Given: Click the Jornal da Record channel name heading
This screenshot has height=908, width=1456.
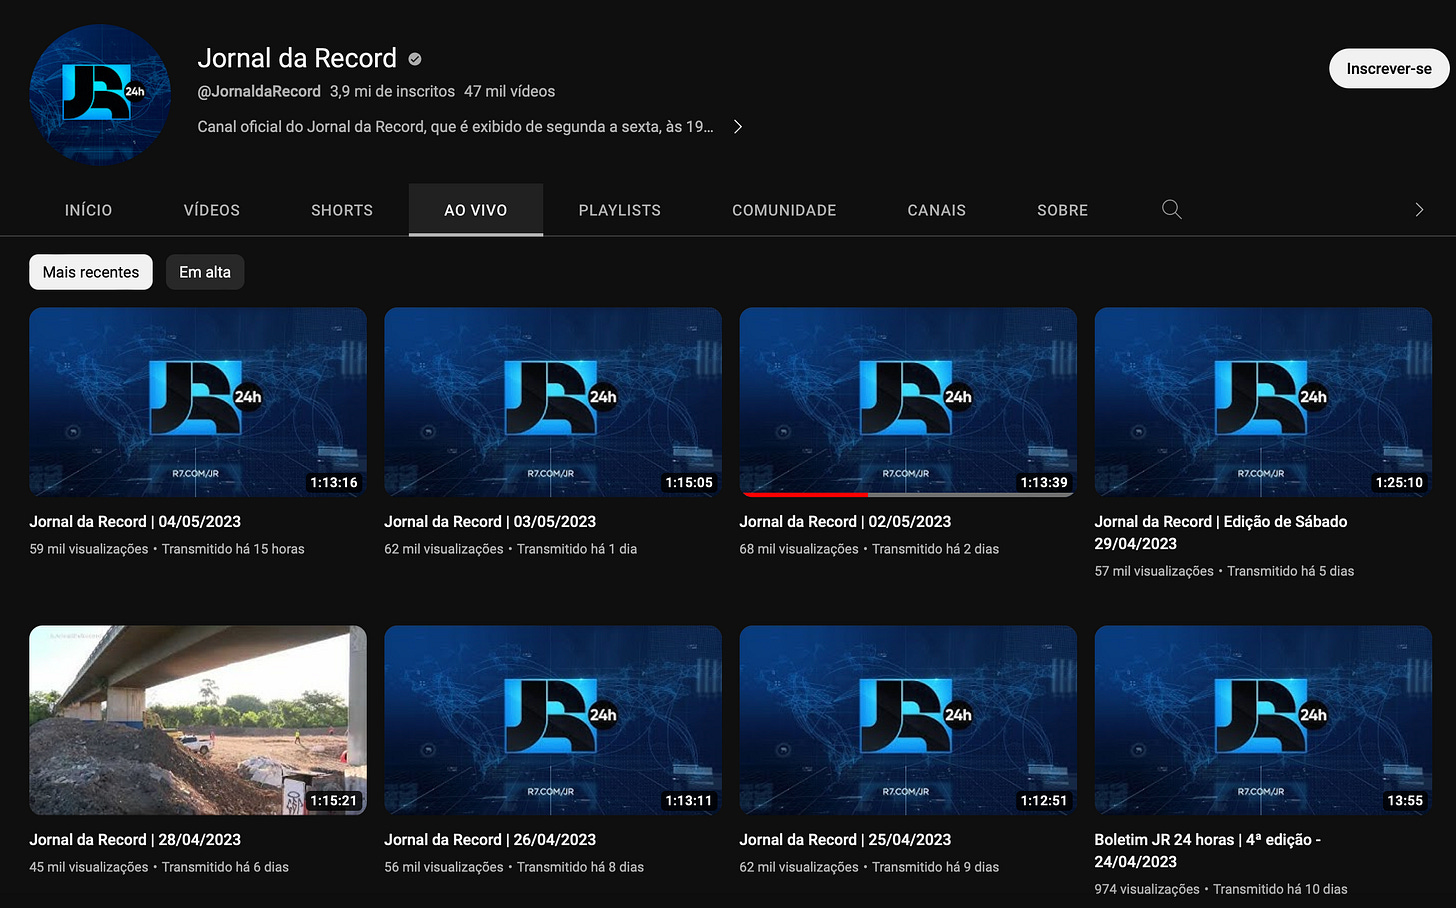Looking at the screenshot, I should 297,58.
